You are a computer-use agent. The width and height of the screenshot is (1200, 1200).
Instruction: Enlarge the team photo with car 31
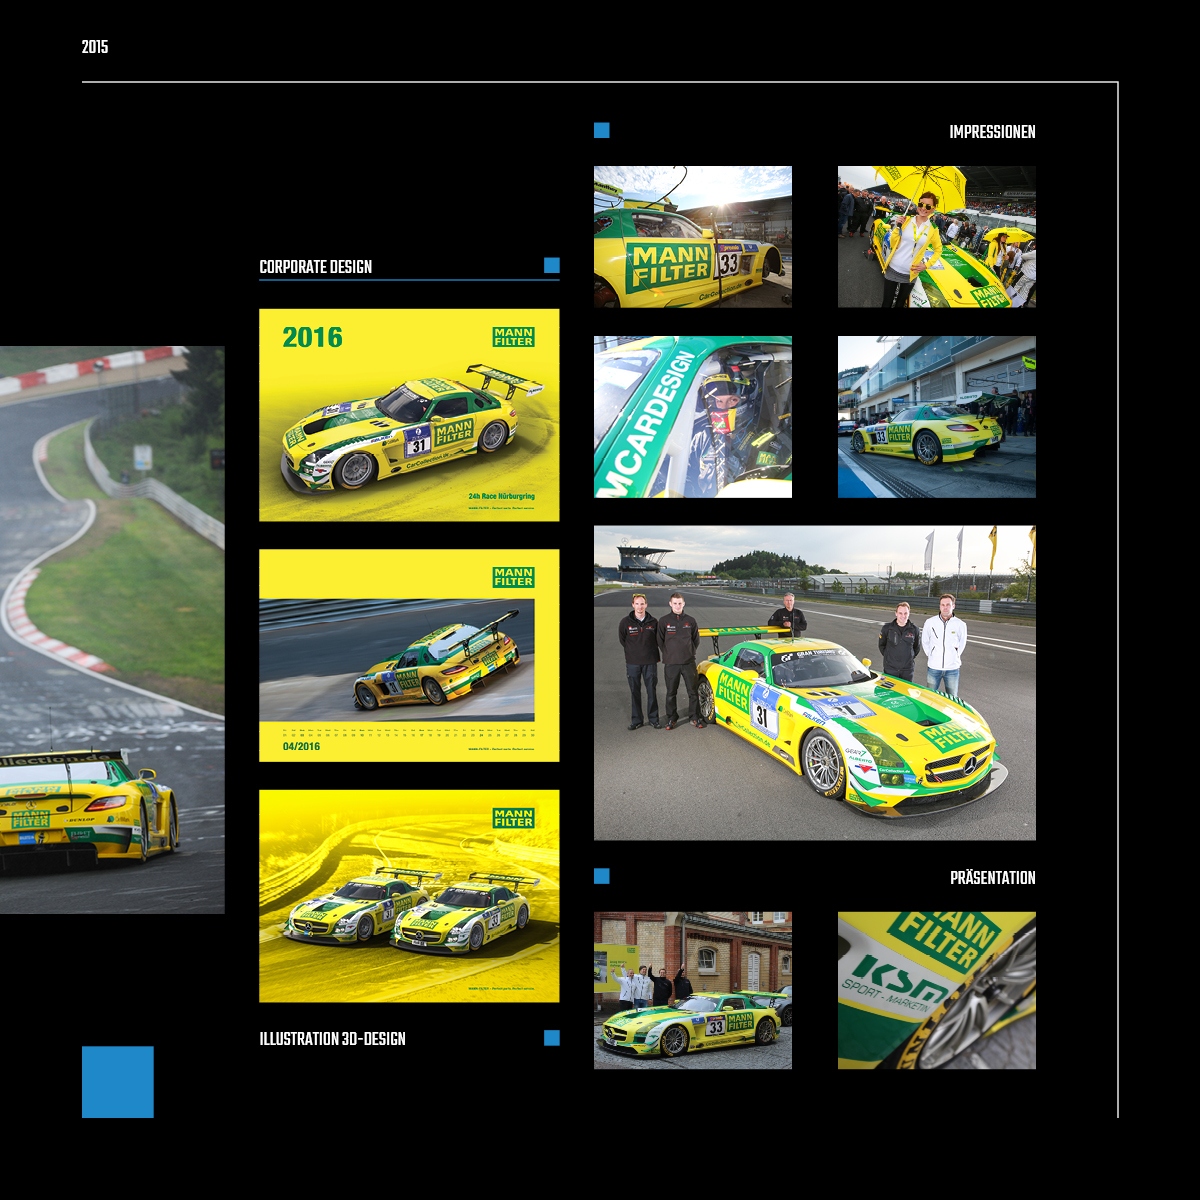point(814,682)
